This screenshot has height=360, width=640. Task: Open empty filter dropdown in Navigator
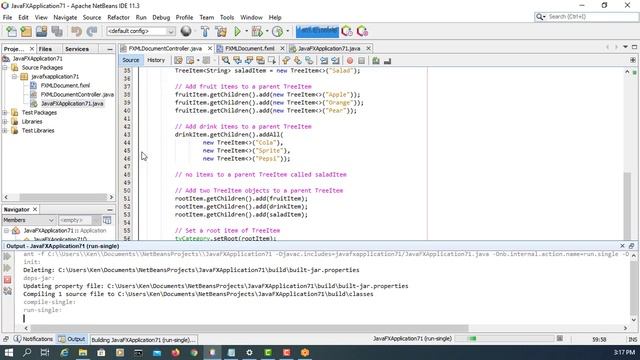(79, 220)
